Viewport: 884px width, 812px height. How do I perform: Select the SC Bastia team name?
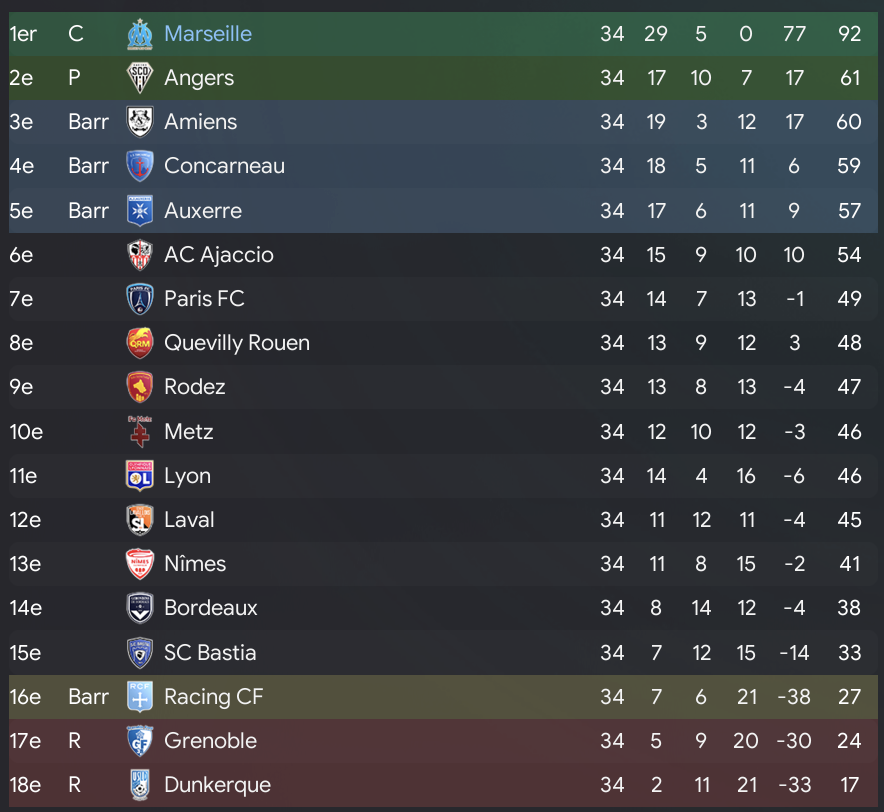click(210, 653)
